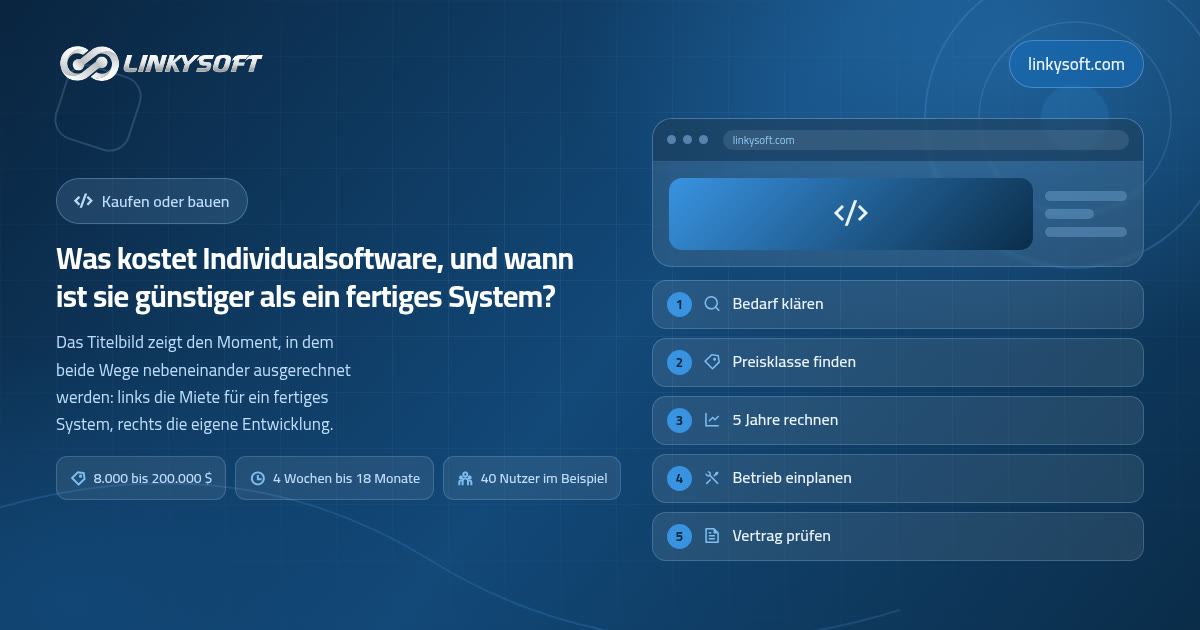Click the users icon beside 40 Nutzer
This screenshot has height=630, width=1200.
(x=465, y=478)
